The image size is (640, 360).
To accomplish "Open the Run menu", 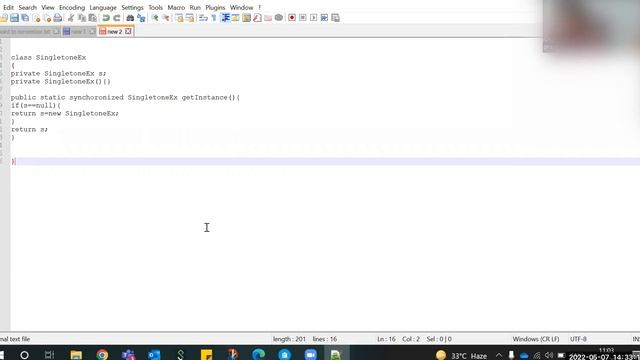I will pos(195,7).
